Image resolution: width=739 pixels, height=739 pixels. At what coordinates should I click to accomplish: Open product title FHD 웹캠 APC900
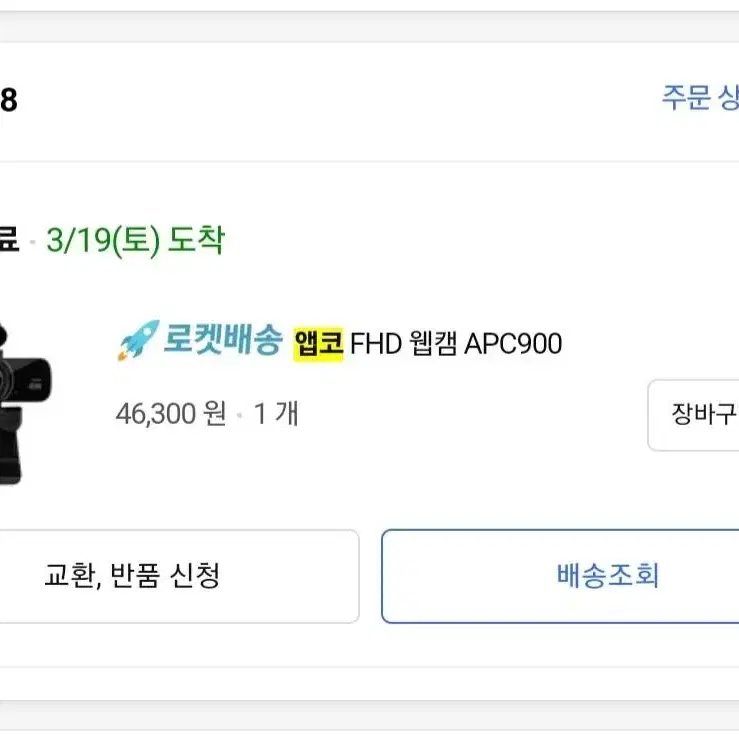click(x=456, y=344)
